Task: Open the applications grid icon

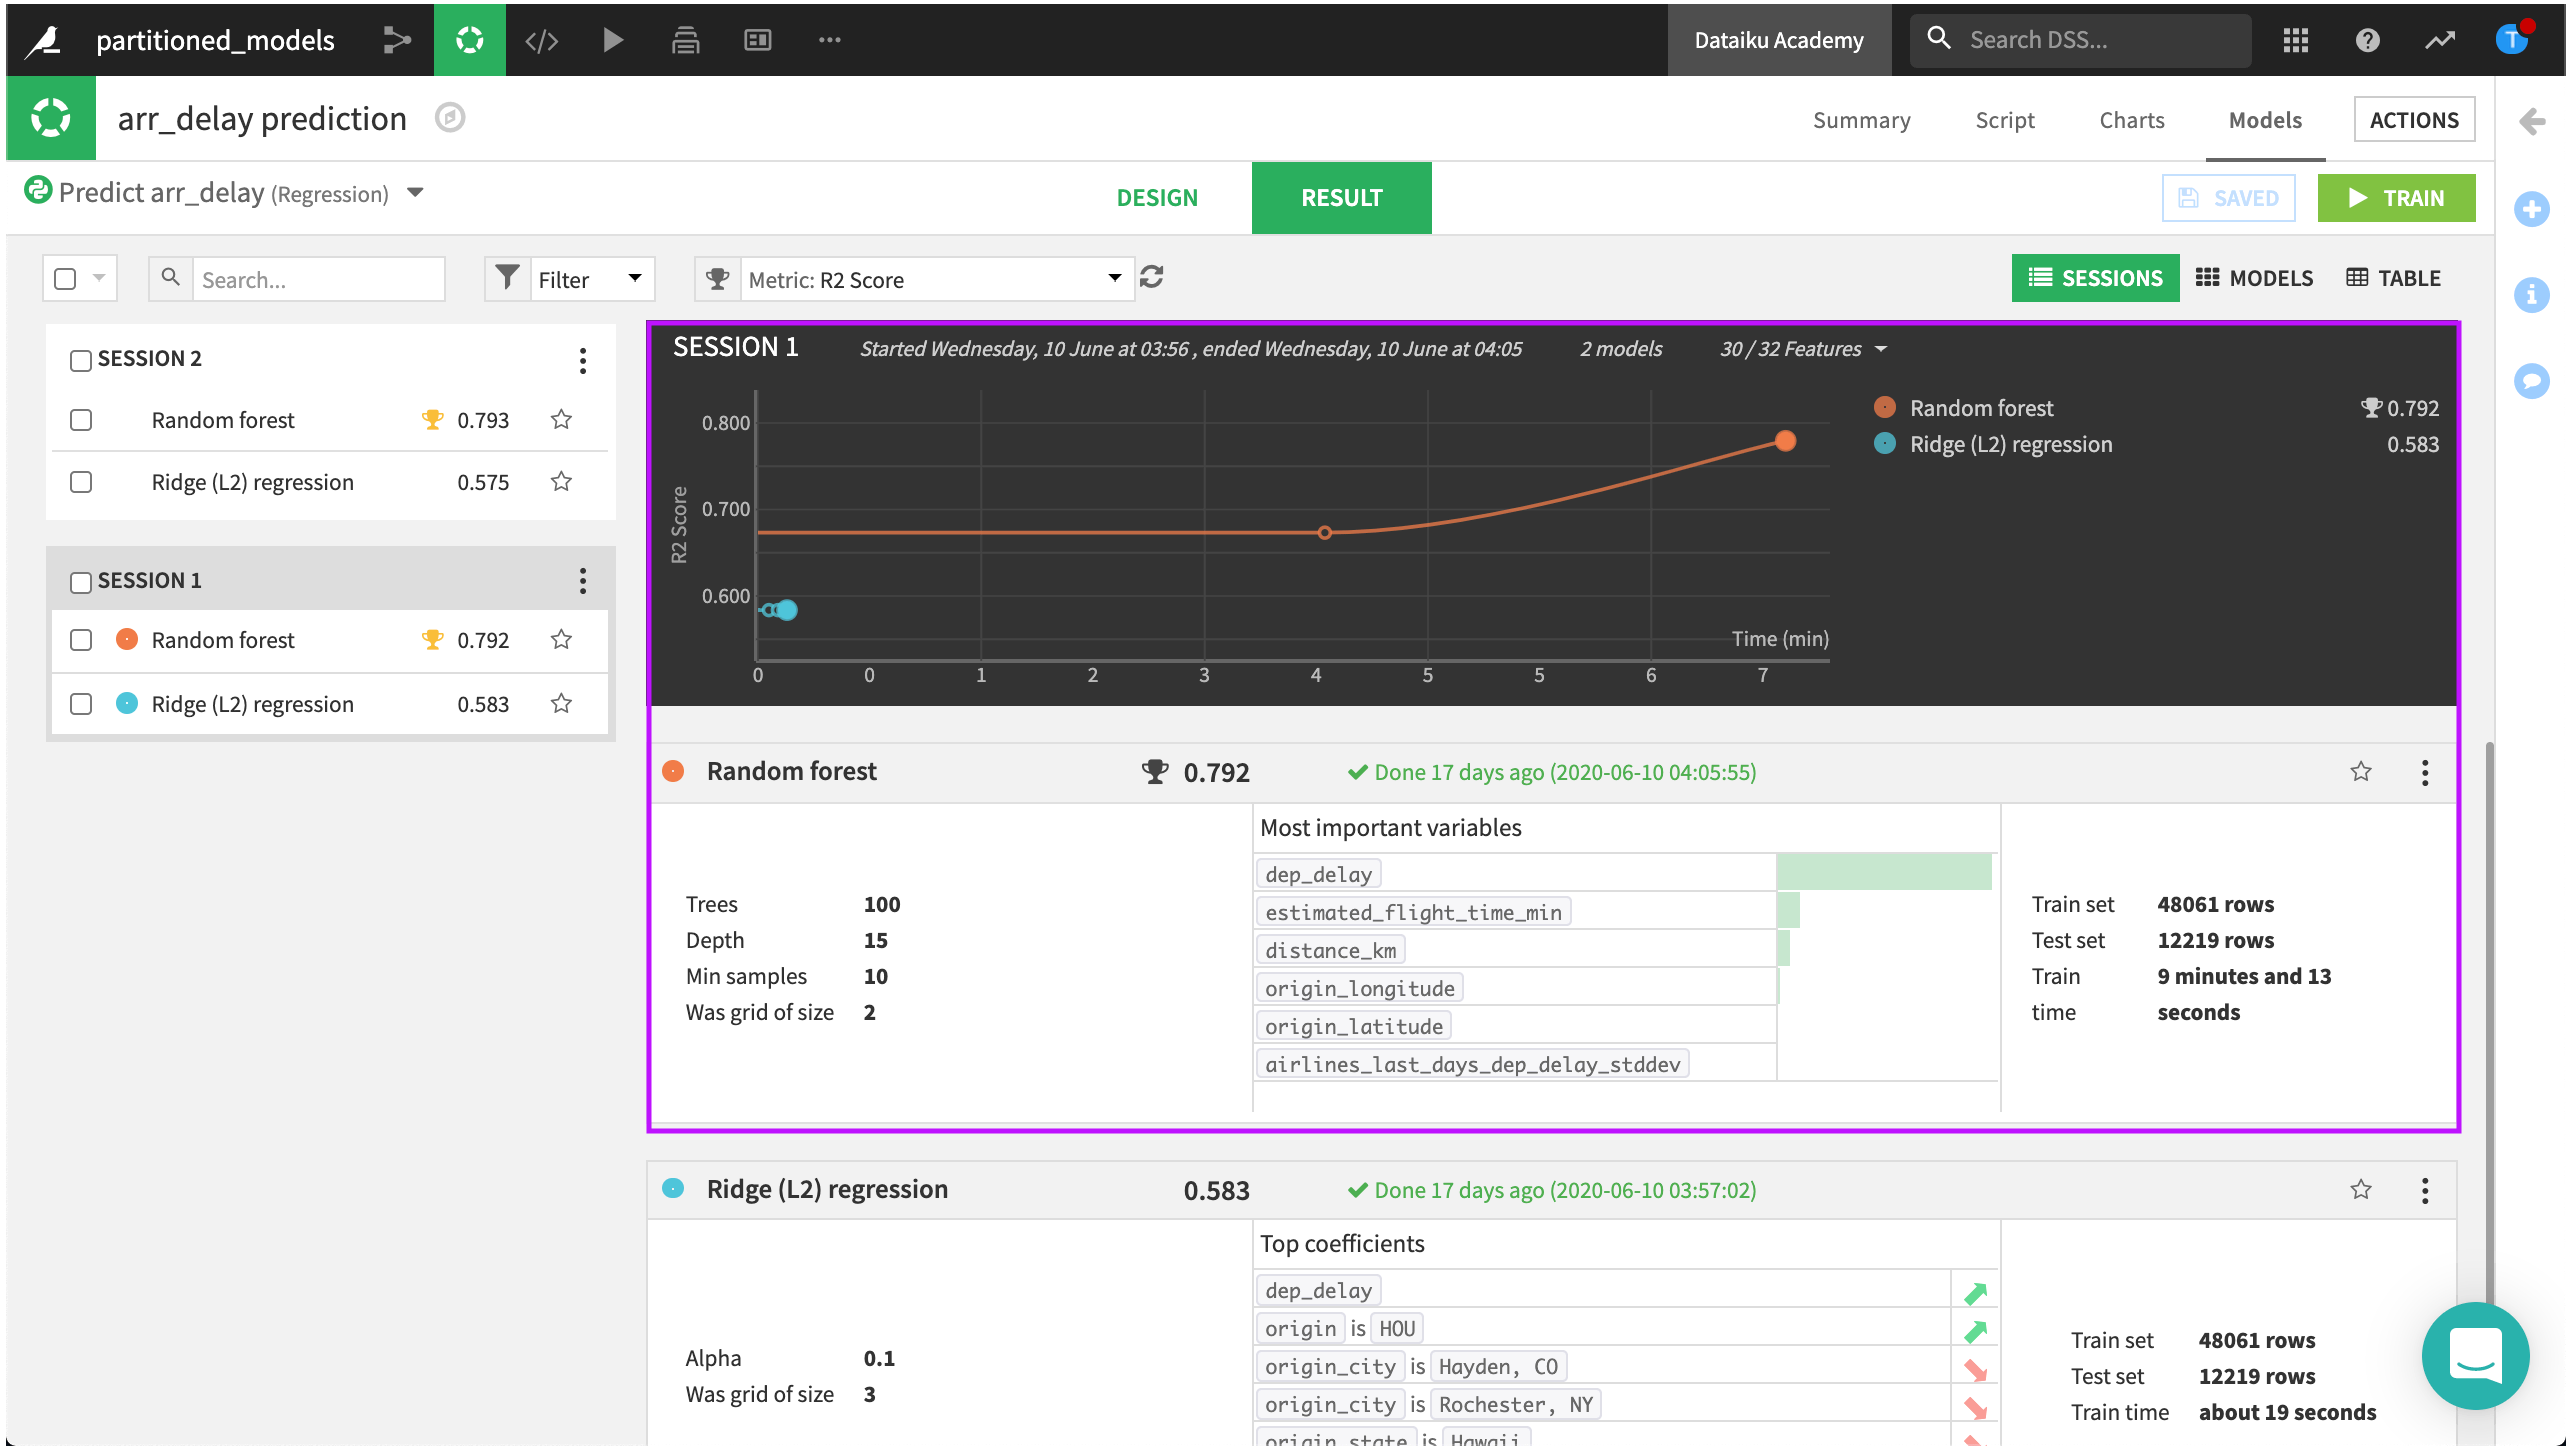Action: coord(2295,40)
